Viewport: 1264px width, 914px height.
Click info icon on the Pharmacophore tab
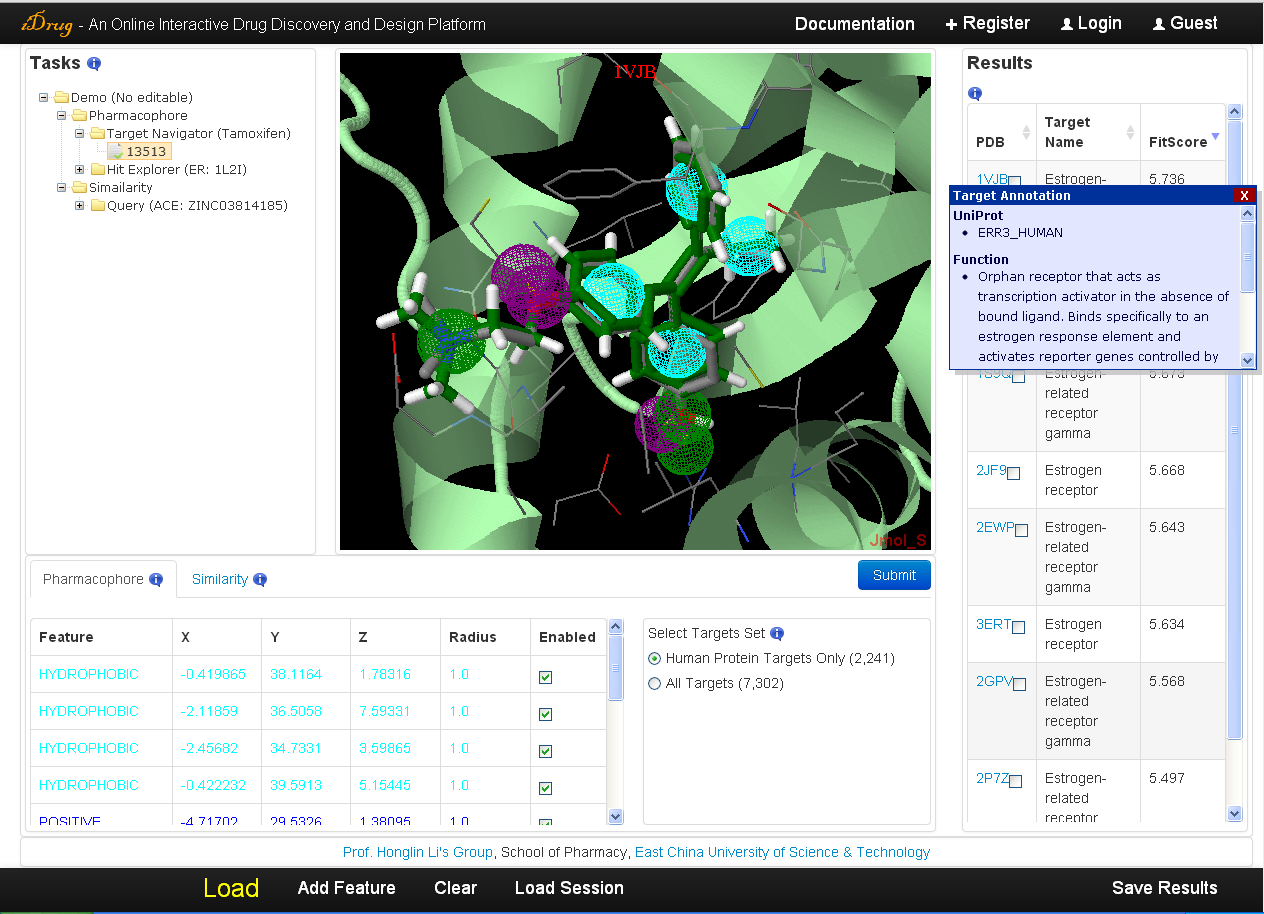click(156, 579)
